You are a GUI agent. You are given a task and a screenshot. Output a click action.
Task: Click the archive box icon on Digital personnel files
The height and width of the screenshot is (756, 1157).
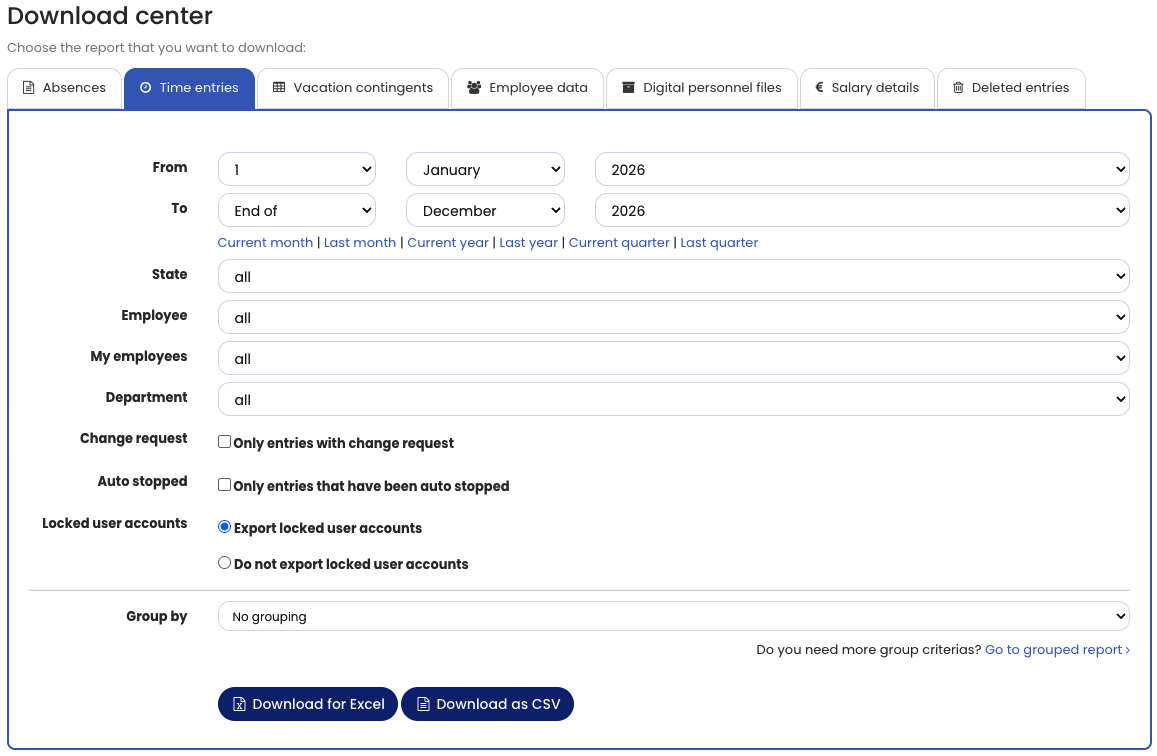(628, 88)
